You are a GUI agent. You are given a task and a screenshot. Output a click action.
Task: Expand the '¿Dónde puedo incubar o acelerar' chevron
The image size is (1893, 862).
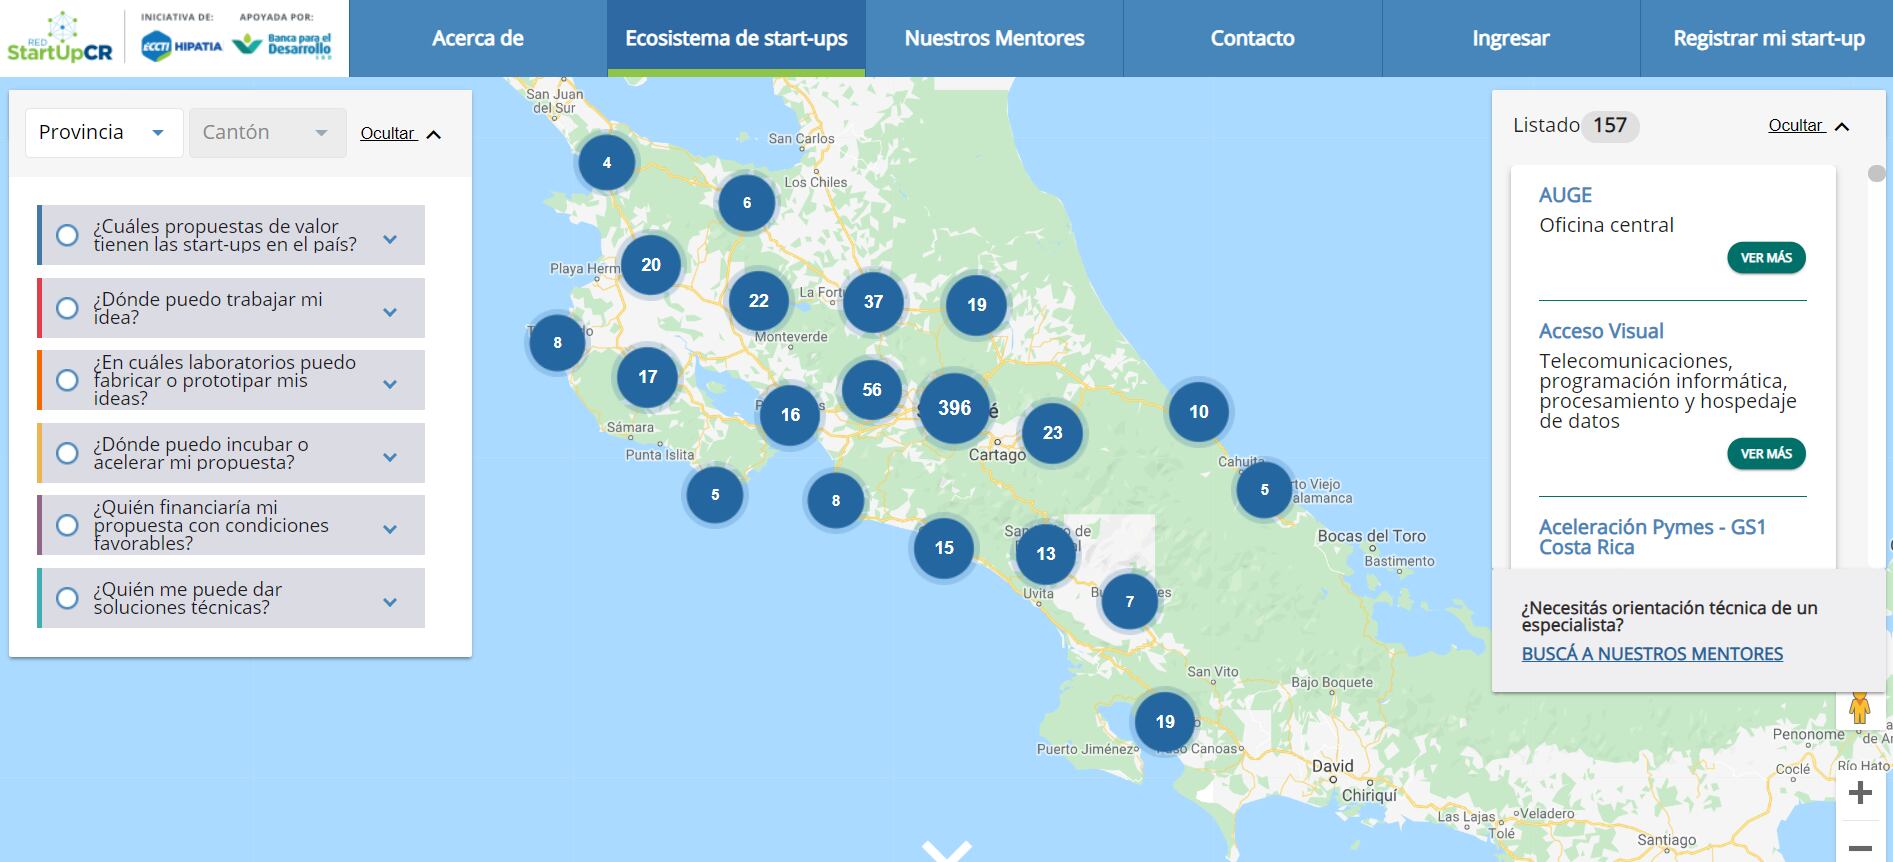(390, 457)
